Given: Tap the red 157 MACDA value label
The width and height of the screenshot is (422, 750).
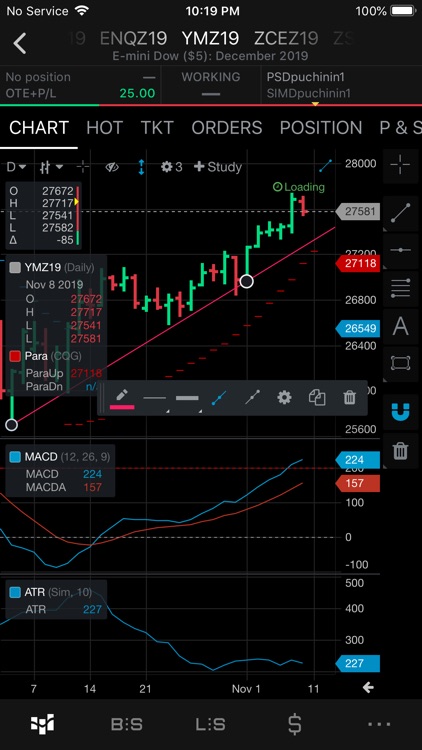Looking at the screenshot, I should click(x=358, y=484).
